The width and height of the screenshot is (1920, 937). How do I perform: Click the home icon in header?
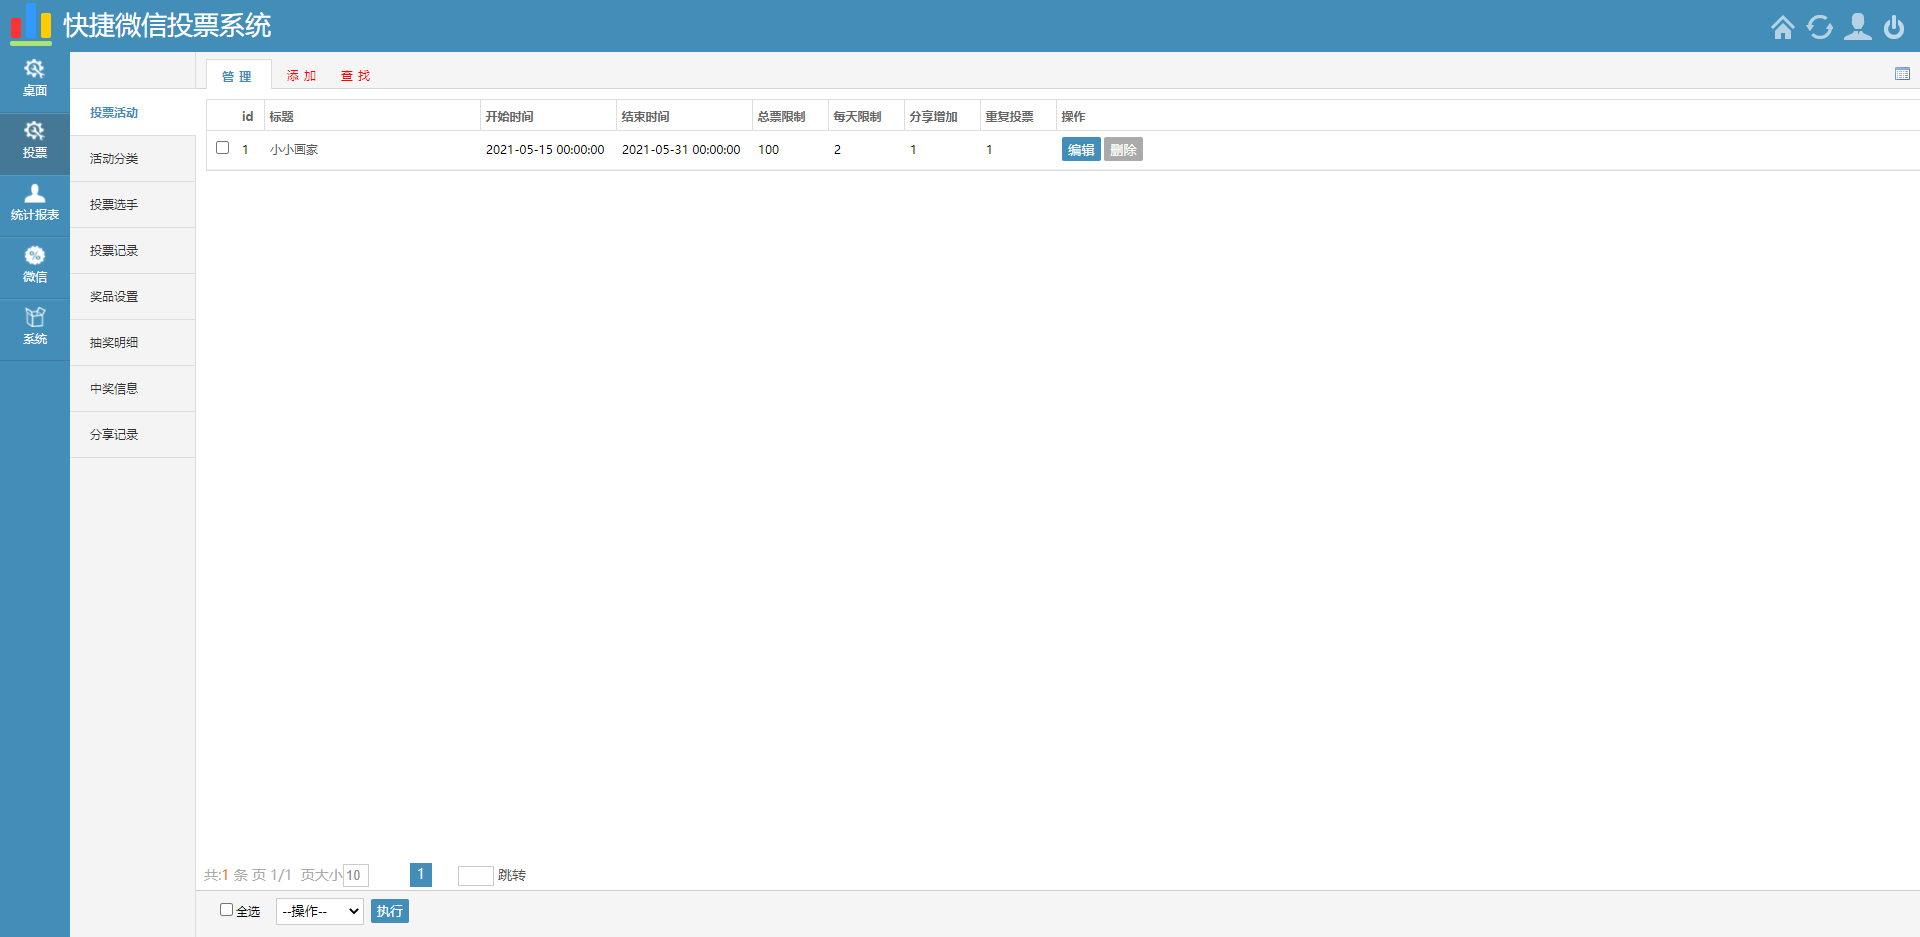point(1782,27)
